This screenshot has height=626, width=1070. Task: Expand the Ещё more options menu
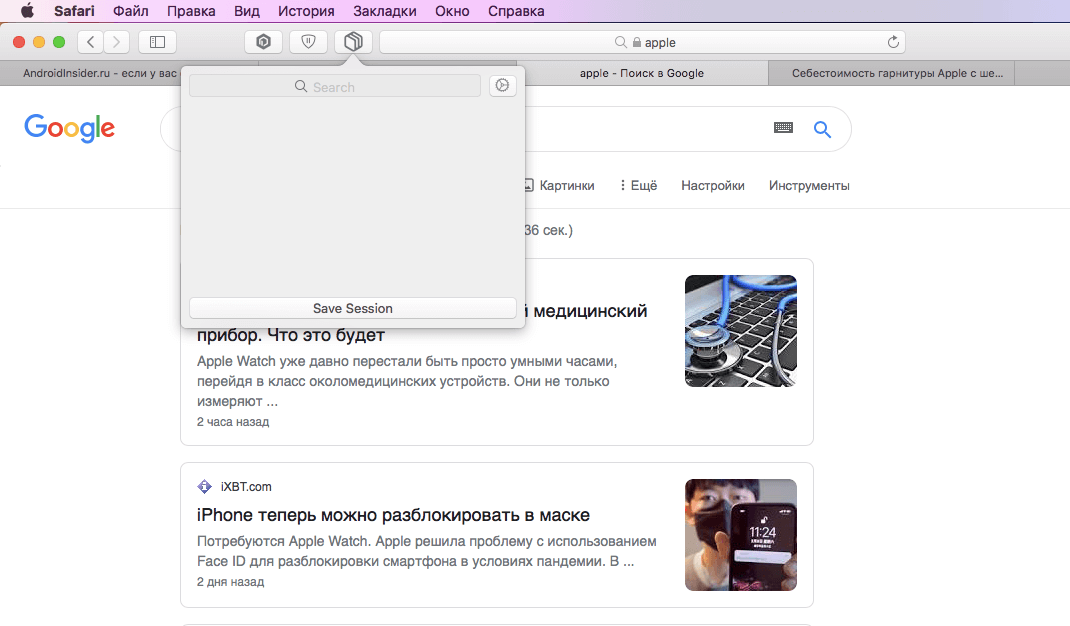coord(638,185)
